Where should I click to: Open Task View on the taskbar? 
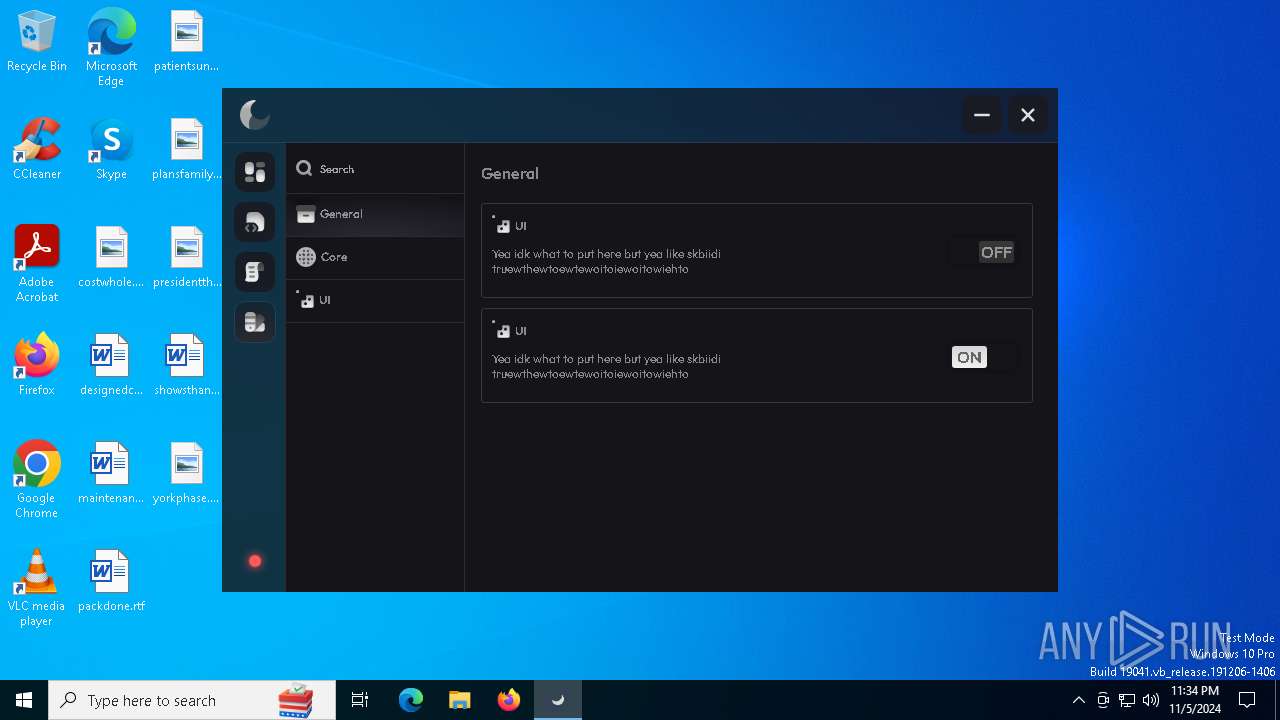click(x=360, y=700)
